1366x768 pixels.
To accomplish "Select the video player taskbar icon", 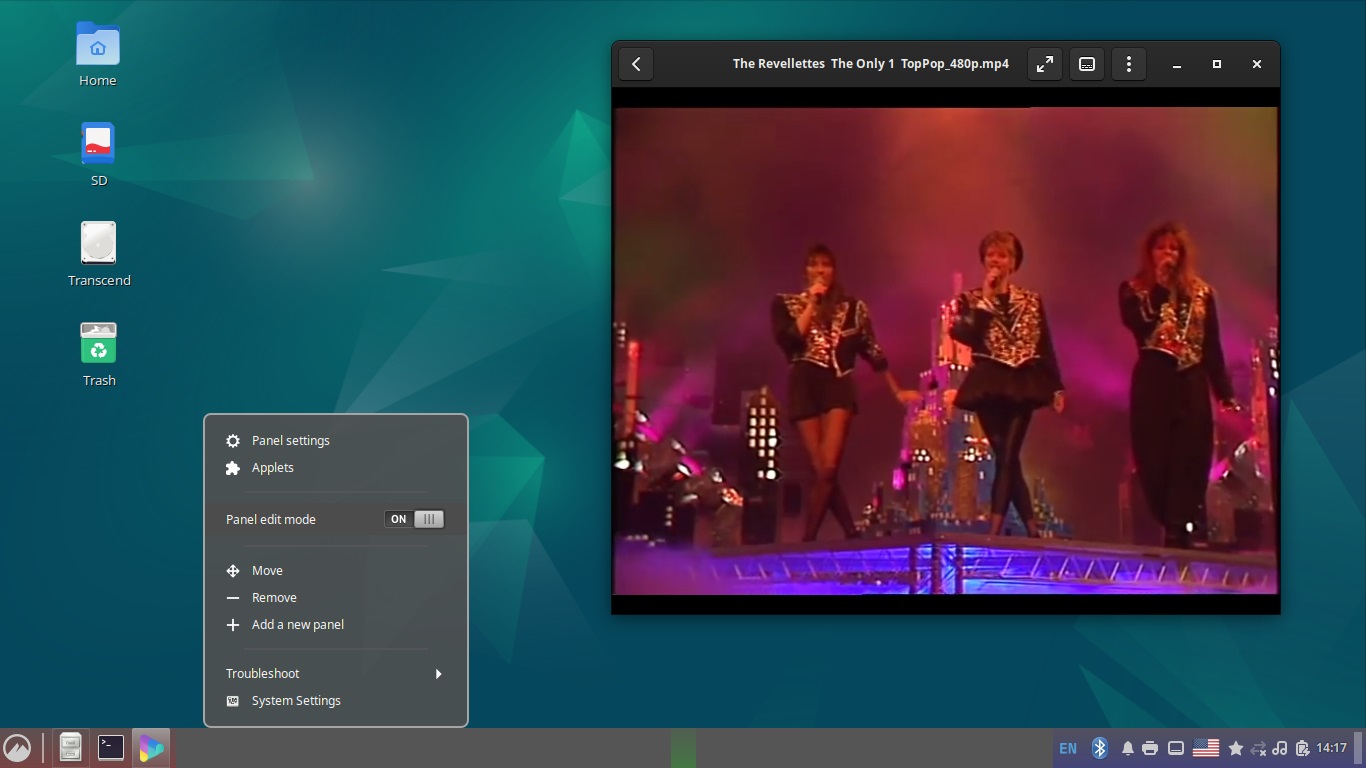I will click(x=151, y=748).
